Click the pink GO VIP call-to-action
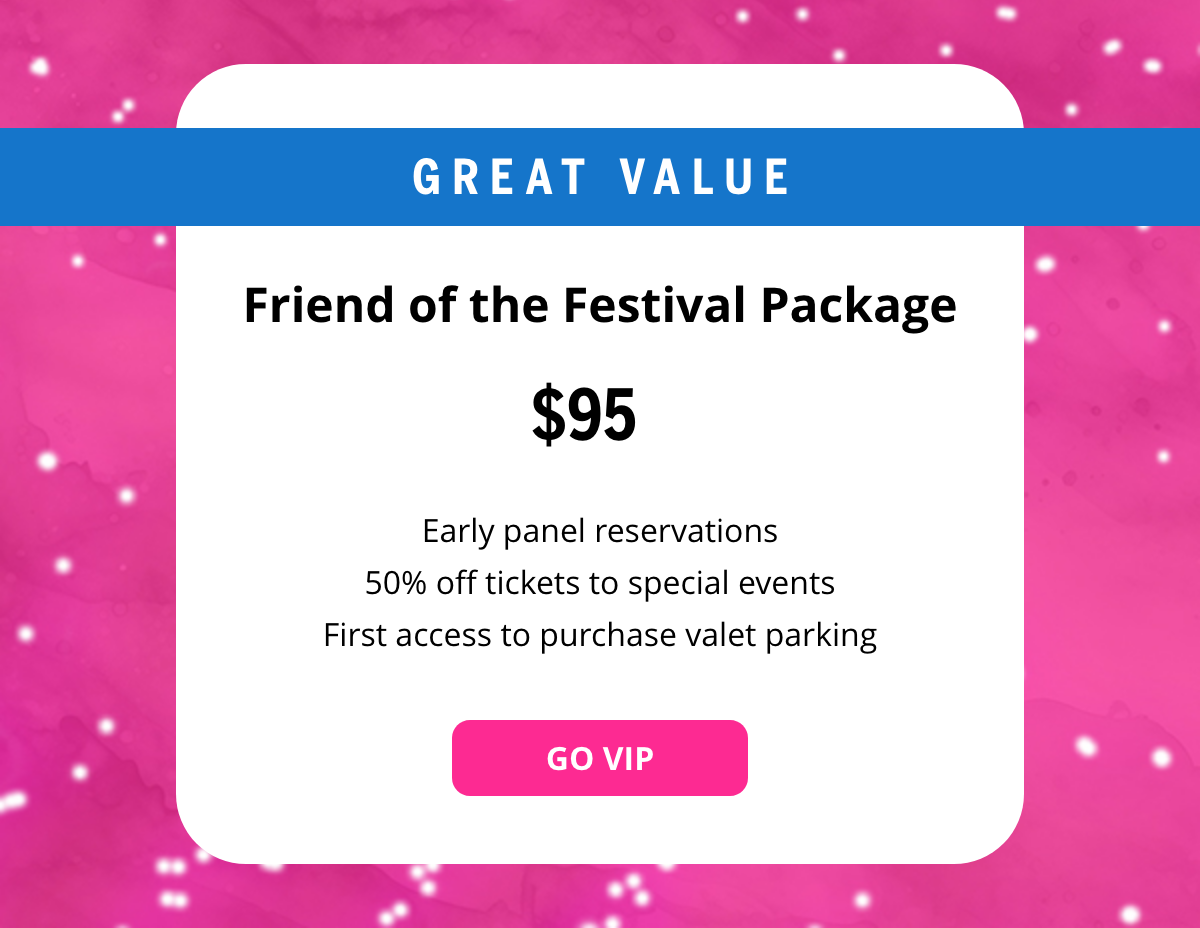The height and width of the screenshot is (928, 1200). (600, 758)
